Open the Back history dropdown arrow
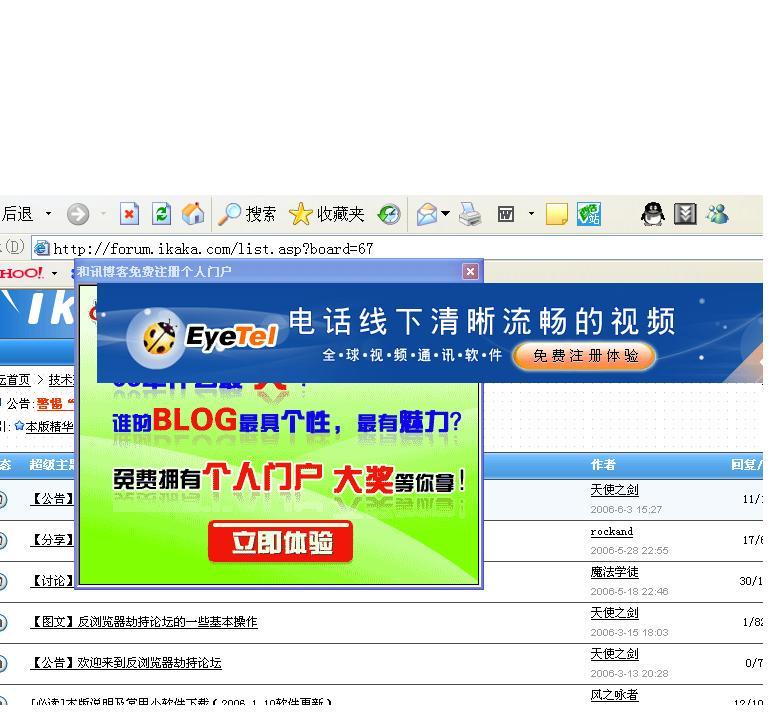 (x=48, y=214)
